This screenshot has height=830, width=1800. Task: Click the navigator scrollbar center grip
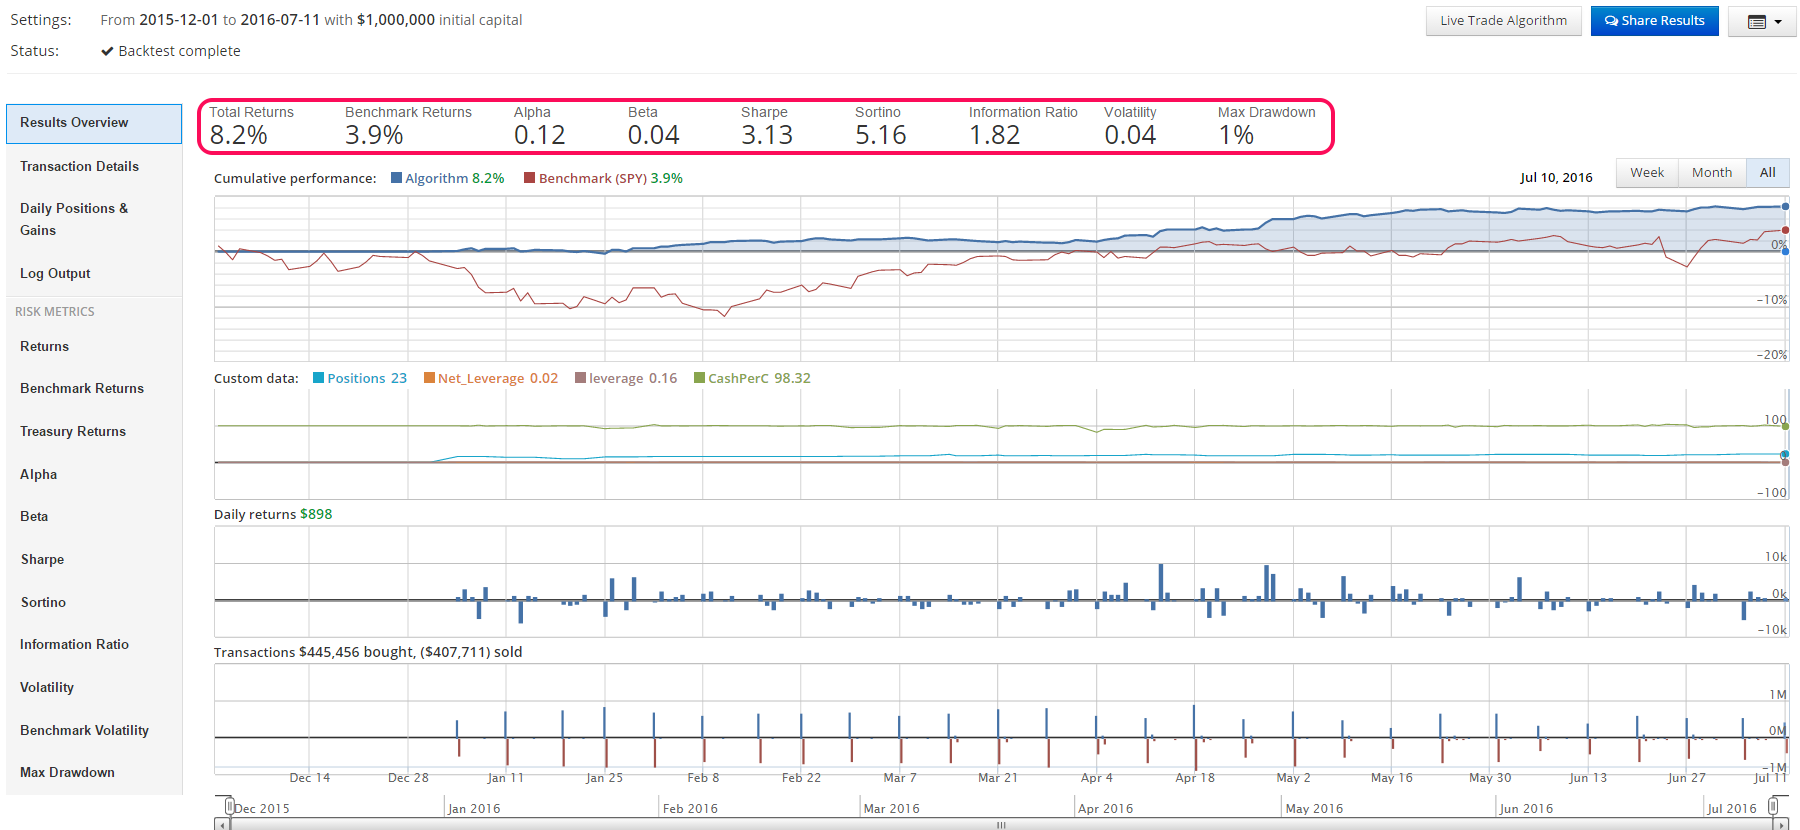(x=1001, y=825)
